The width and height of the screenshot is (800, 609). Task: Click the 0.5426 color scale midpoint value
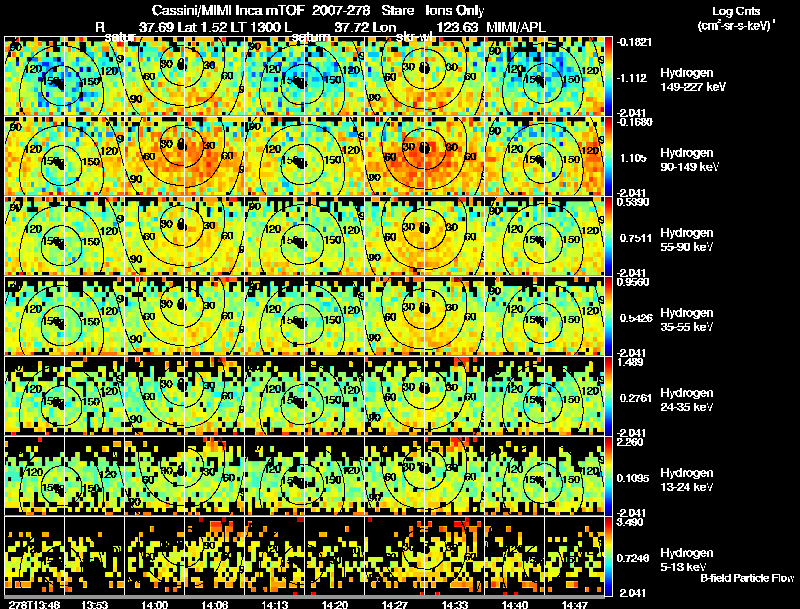(x=636, y=318)
